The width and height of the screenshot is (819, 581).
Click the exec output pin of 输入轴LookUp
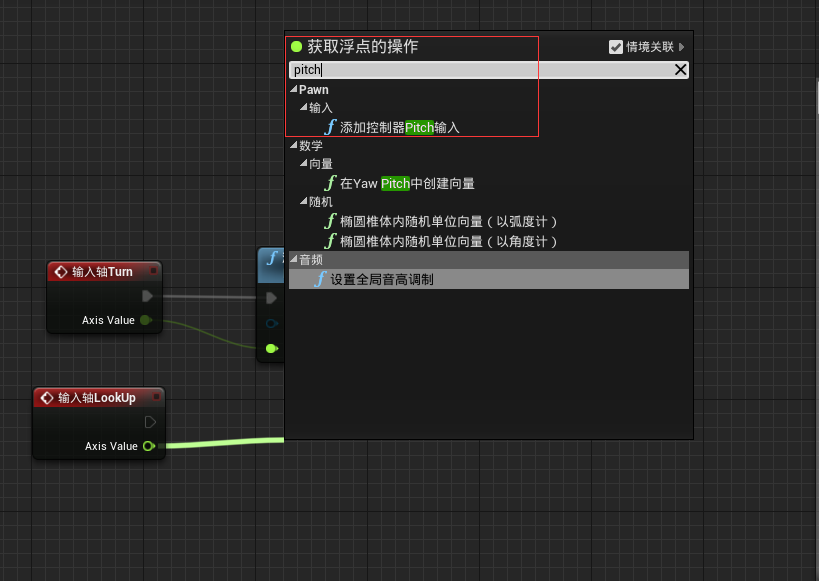150,422
